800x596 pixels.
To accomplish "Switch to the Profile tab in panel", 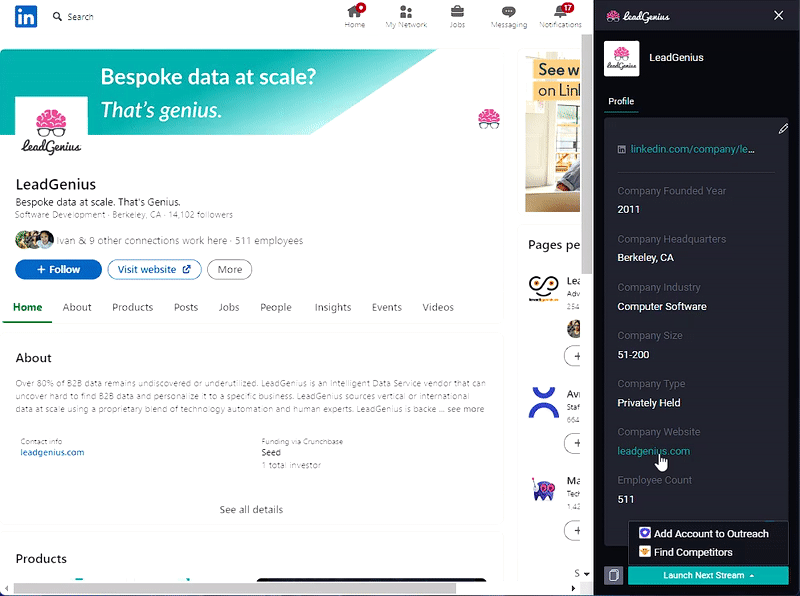I will click(621, 101).
